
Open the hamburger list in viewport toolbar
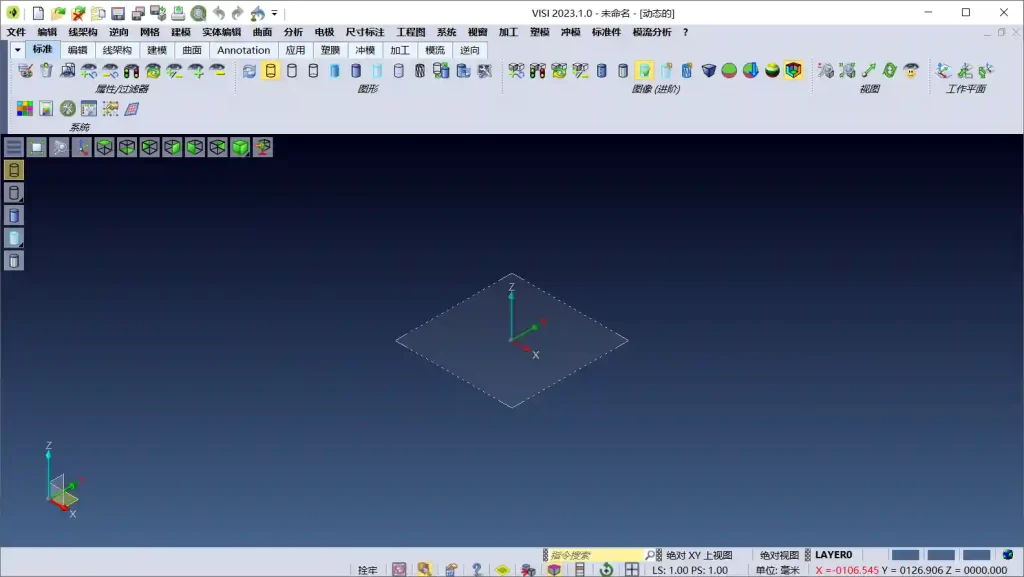[x=14, y=147]
